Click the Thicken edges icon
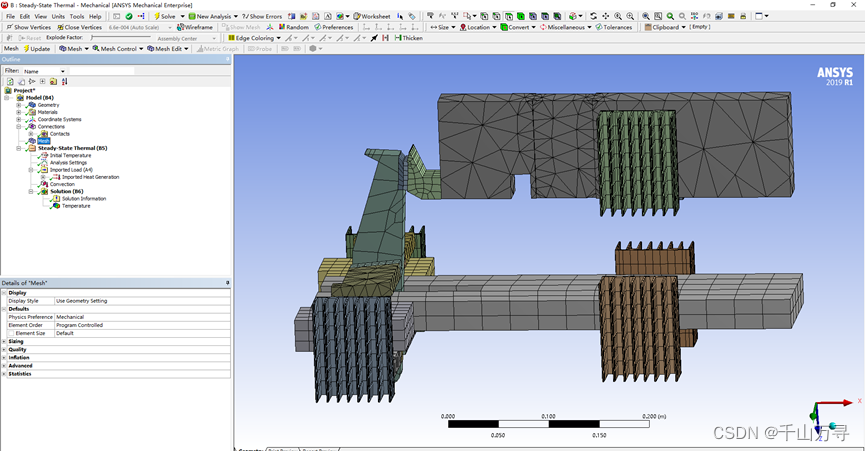 click(409, 38)
